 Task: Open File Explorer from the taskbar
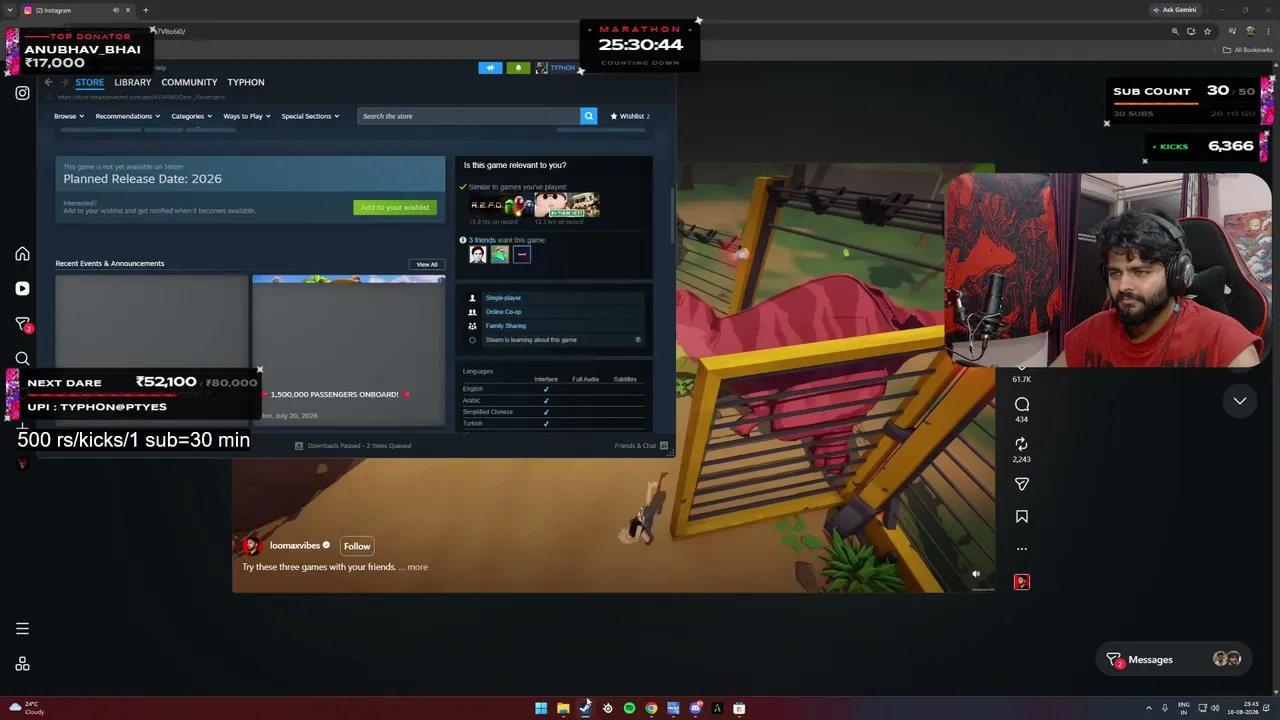[563, 708]
